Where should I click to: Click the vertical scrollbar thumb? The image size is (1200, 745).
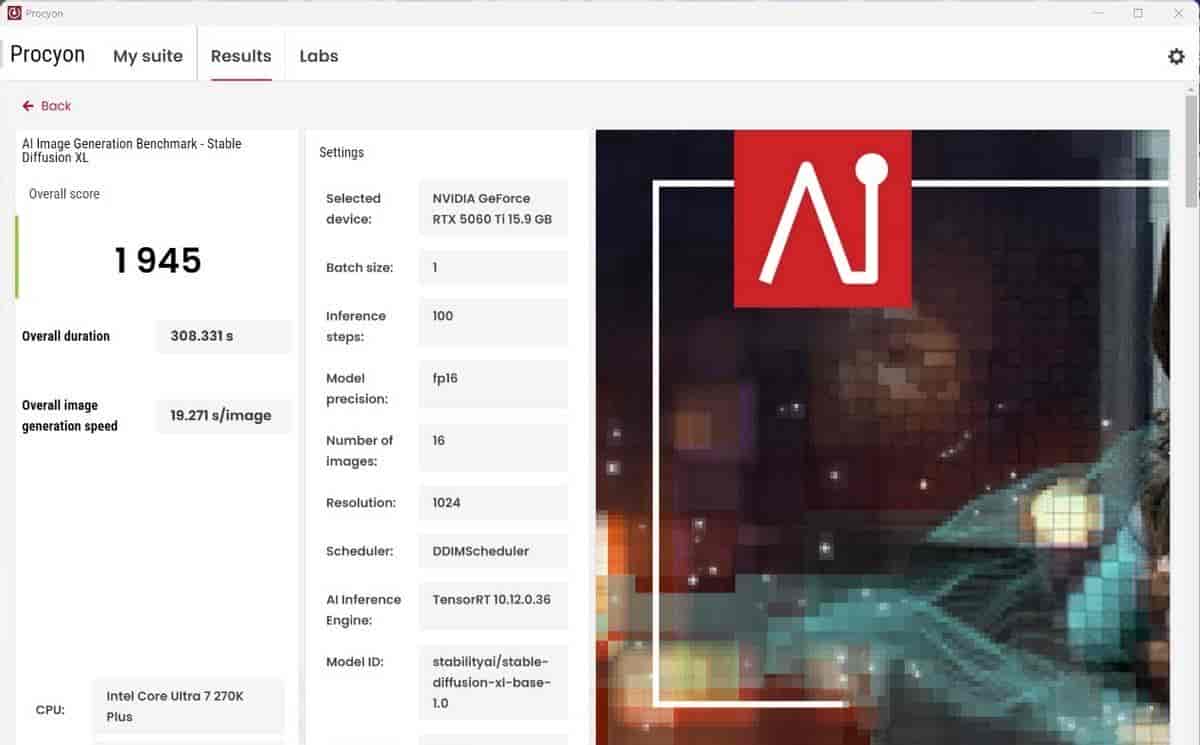(x=1191, y=150)
